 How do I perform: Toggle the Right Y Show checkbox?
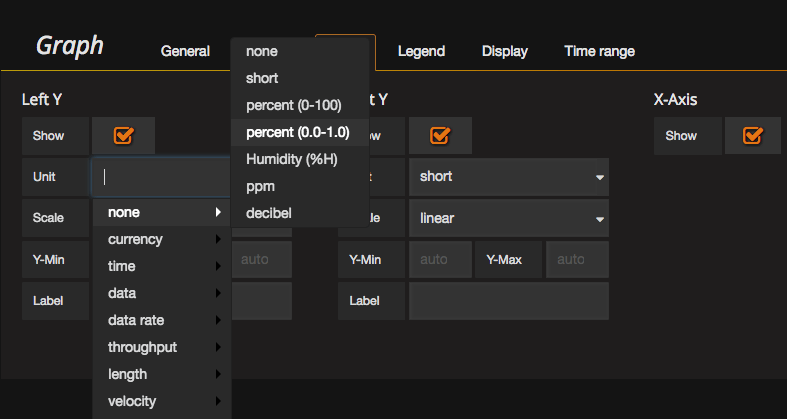click(x=440, y=136)
